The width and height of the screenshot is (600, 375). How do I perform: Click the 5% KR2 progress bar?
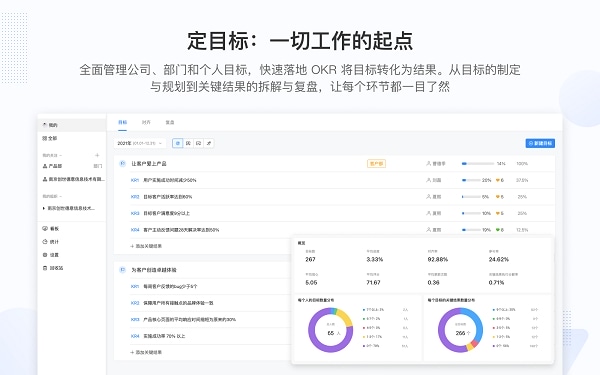point(471,197)
